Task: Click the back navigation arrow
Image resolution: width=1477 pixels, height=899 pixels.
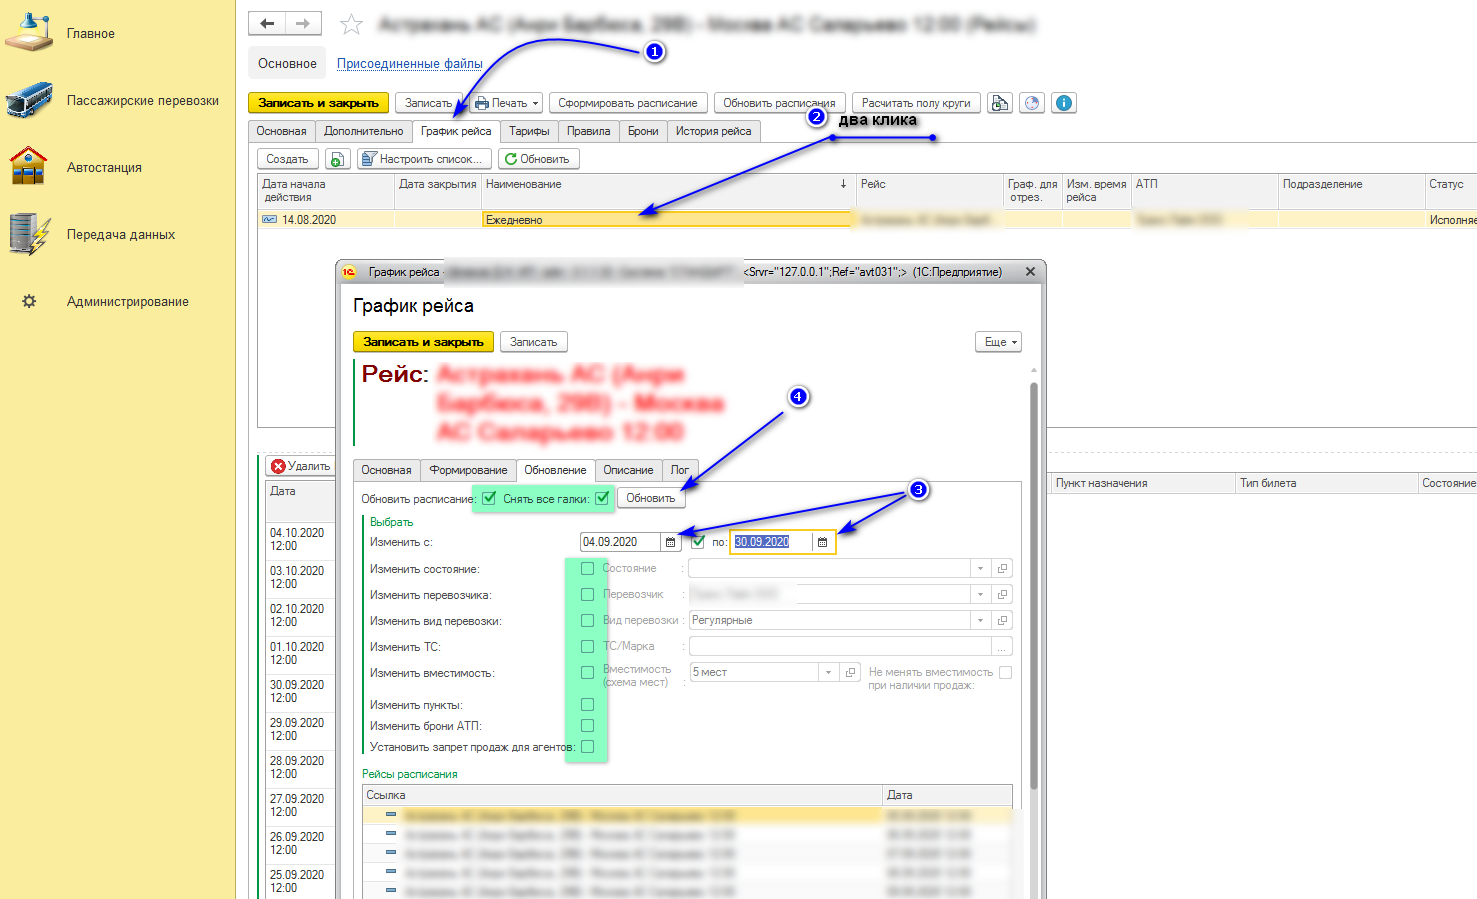Action: click(x=267, y=23)
